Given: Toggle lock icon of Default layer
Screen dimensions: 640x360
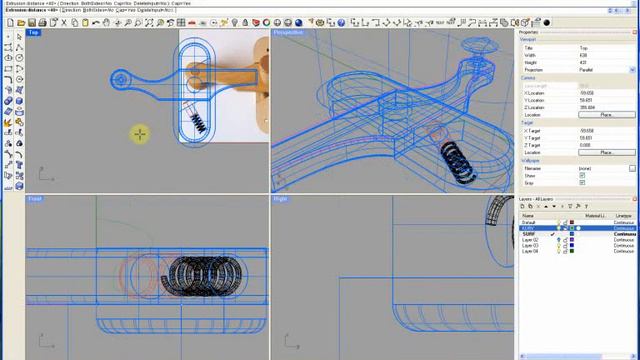Looking at the screenshot, I should [x=565, y=222].
